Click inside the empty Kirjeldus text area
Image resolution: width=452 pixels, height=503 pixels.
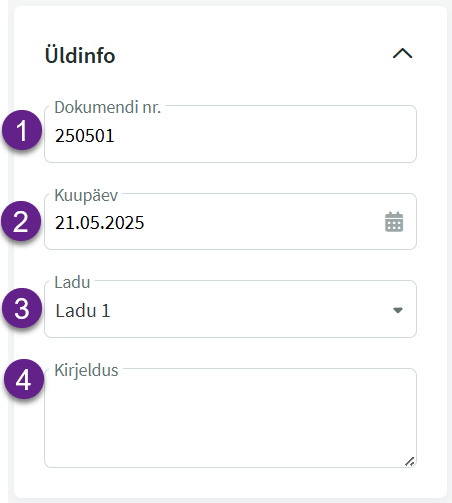point(230,418)
